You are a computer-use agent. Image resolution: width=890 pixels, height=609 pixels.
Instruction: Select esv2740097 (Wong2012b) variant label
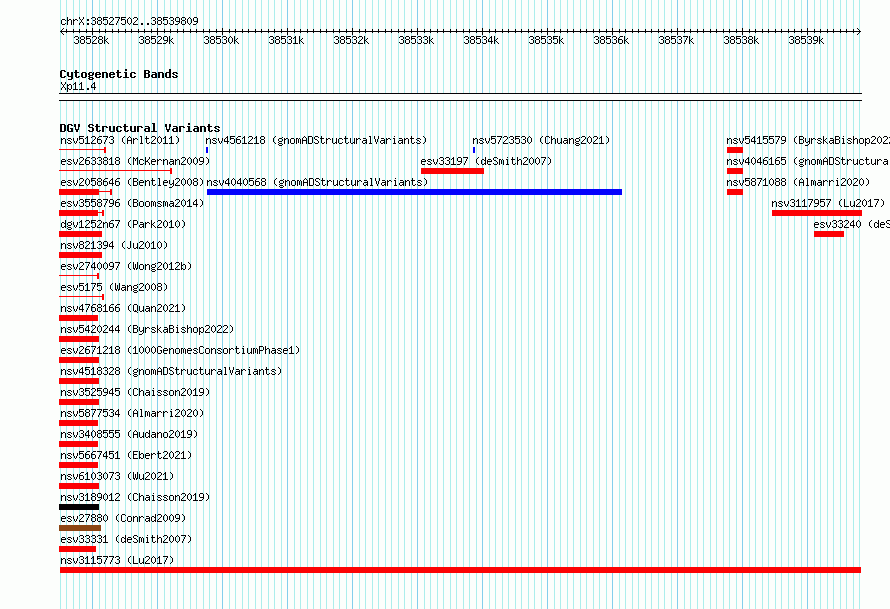(126, 266)
